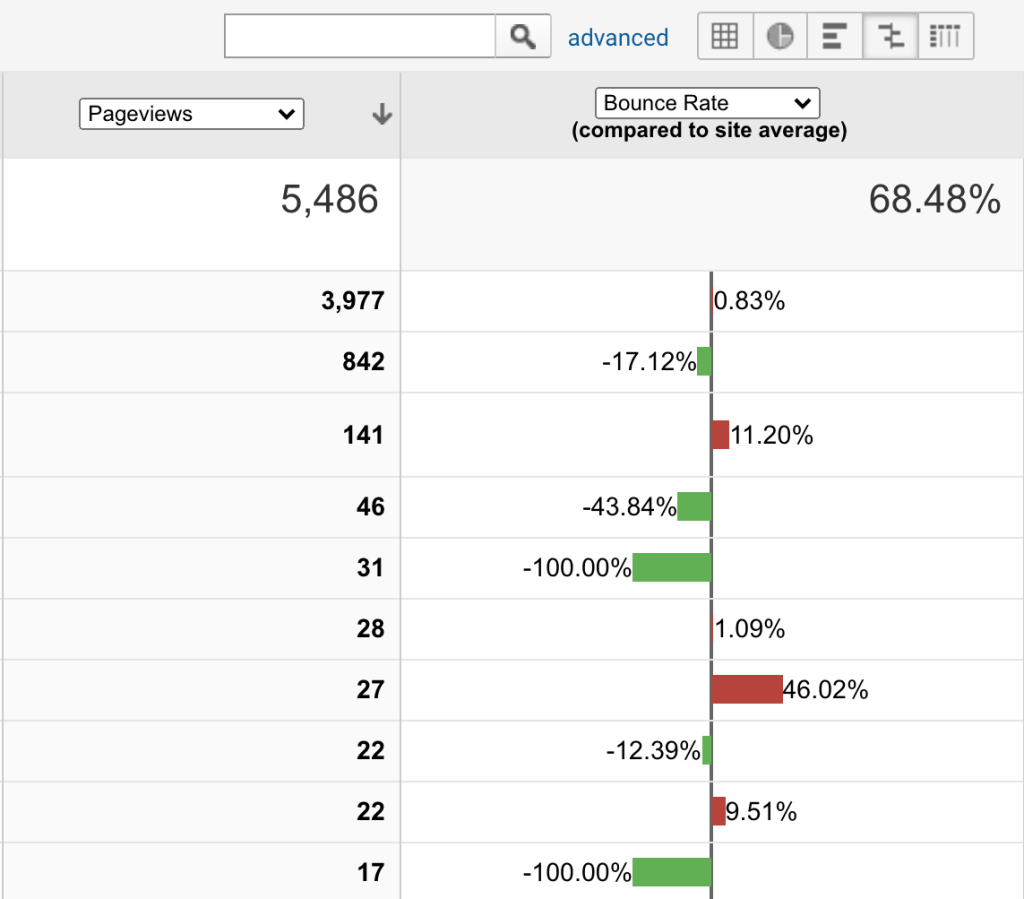The width and height of the screenshot is (1024, 899).
Task: Click the -43.84% bounce rate value
Action: click(630, 507)
